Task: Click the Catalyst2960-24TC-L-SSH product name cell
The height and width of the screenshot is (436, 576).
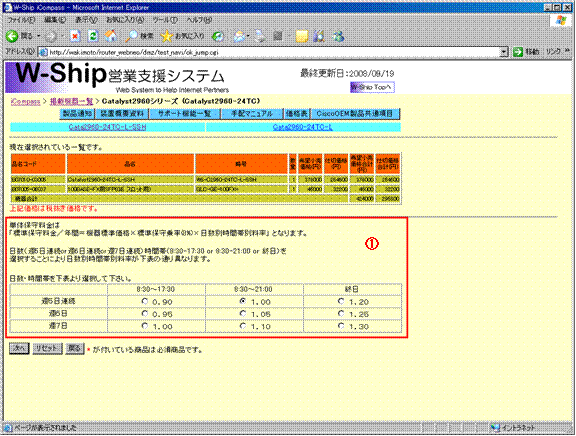Action: click(130, 180)
